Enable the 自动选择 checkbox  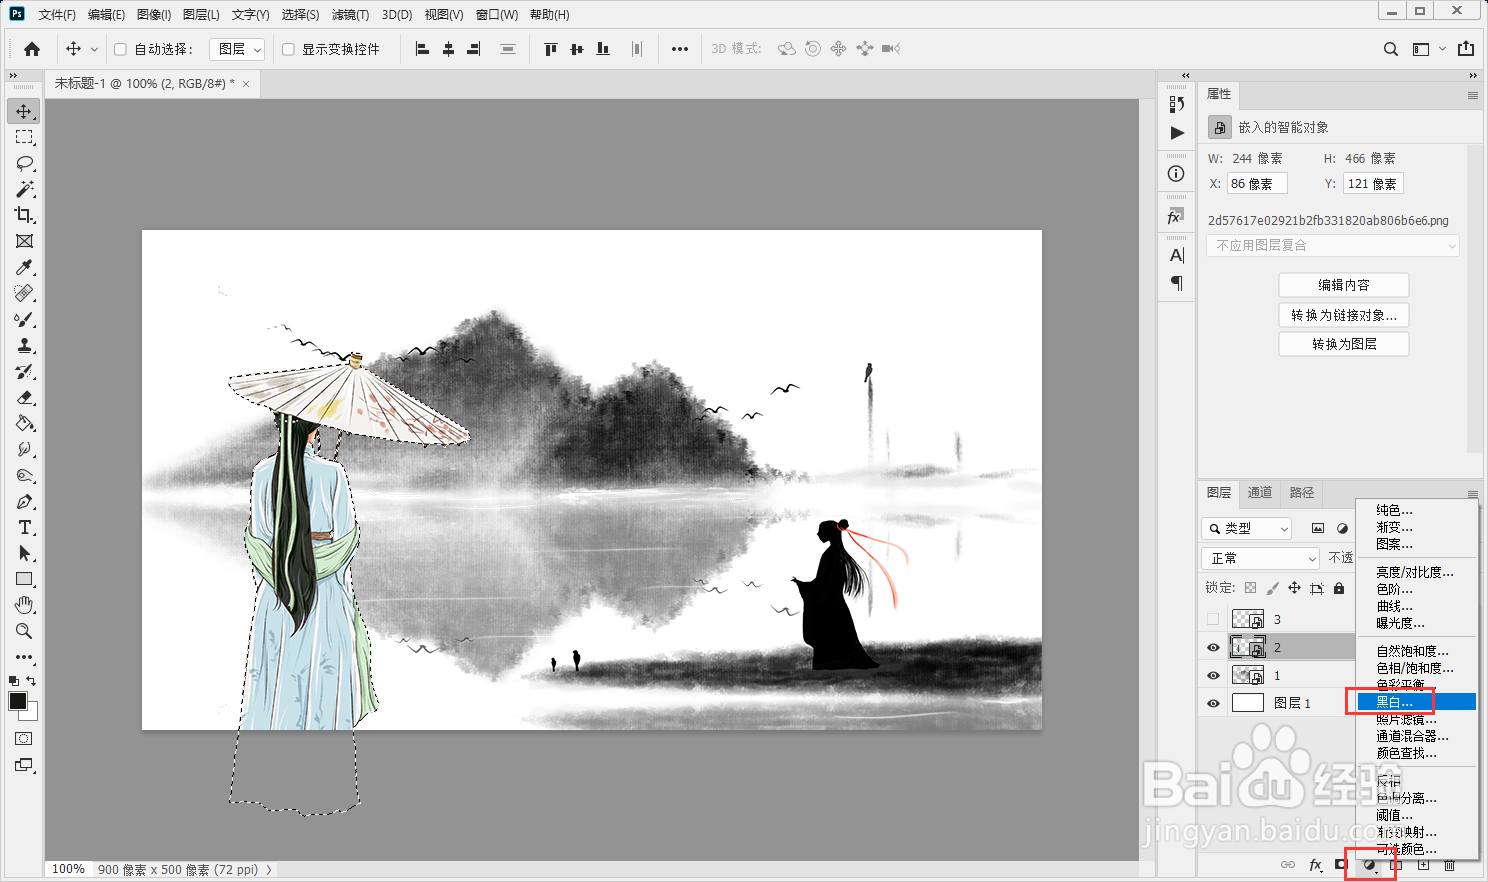120,49
